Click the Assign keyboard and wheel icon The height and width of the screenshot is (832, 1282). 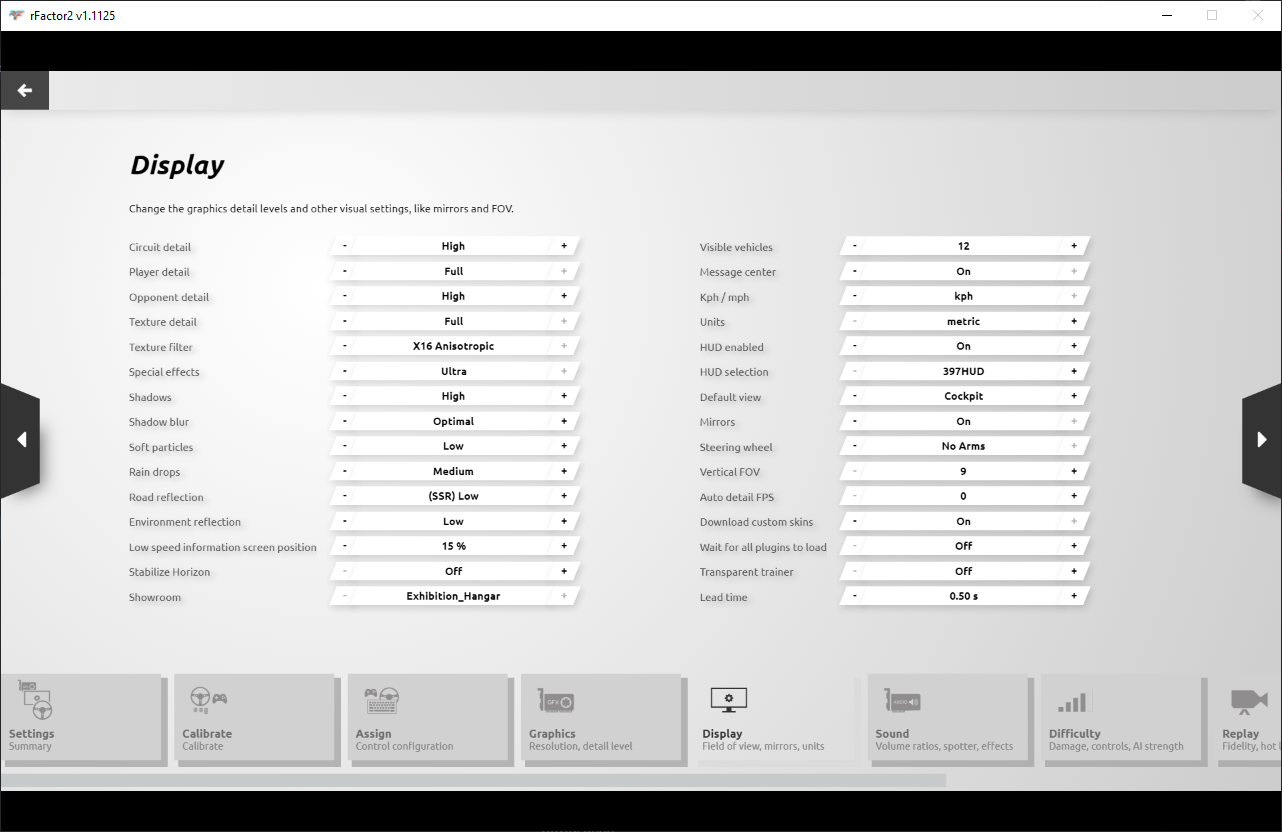381,700
